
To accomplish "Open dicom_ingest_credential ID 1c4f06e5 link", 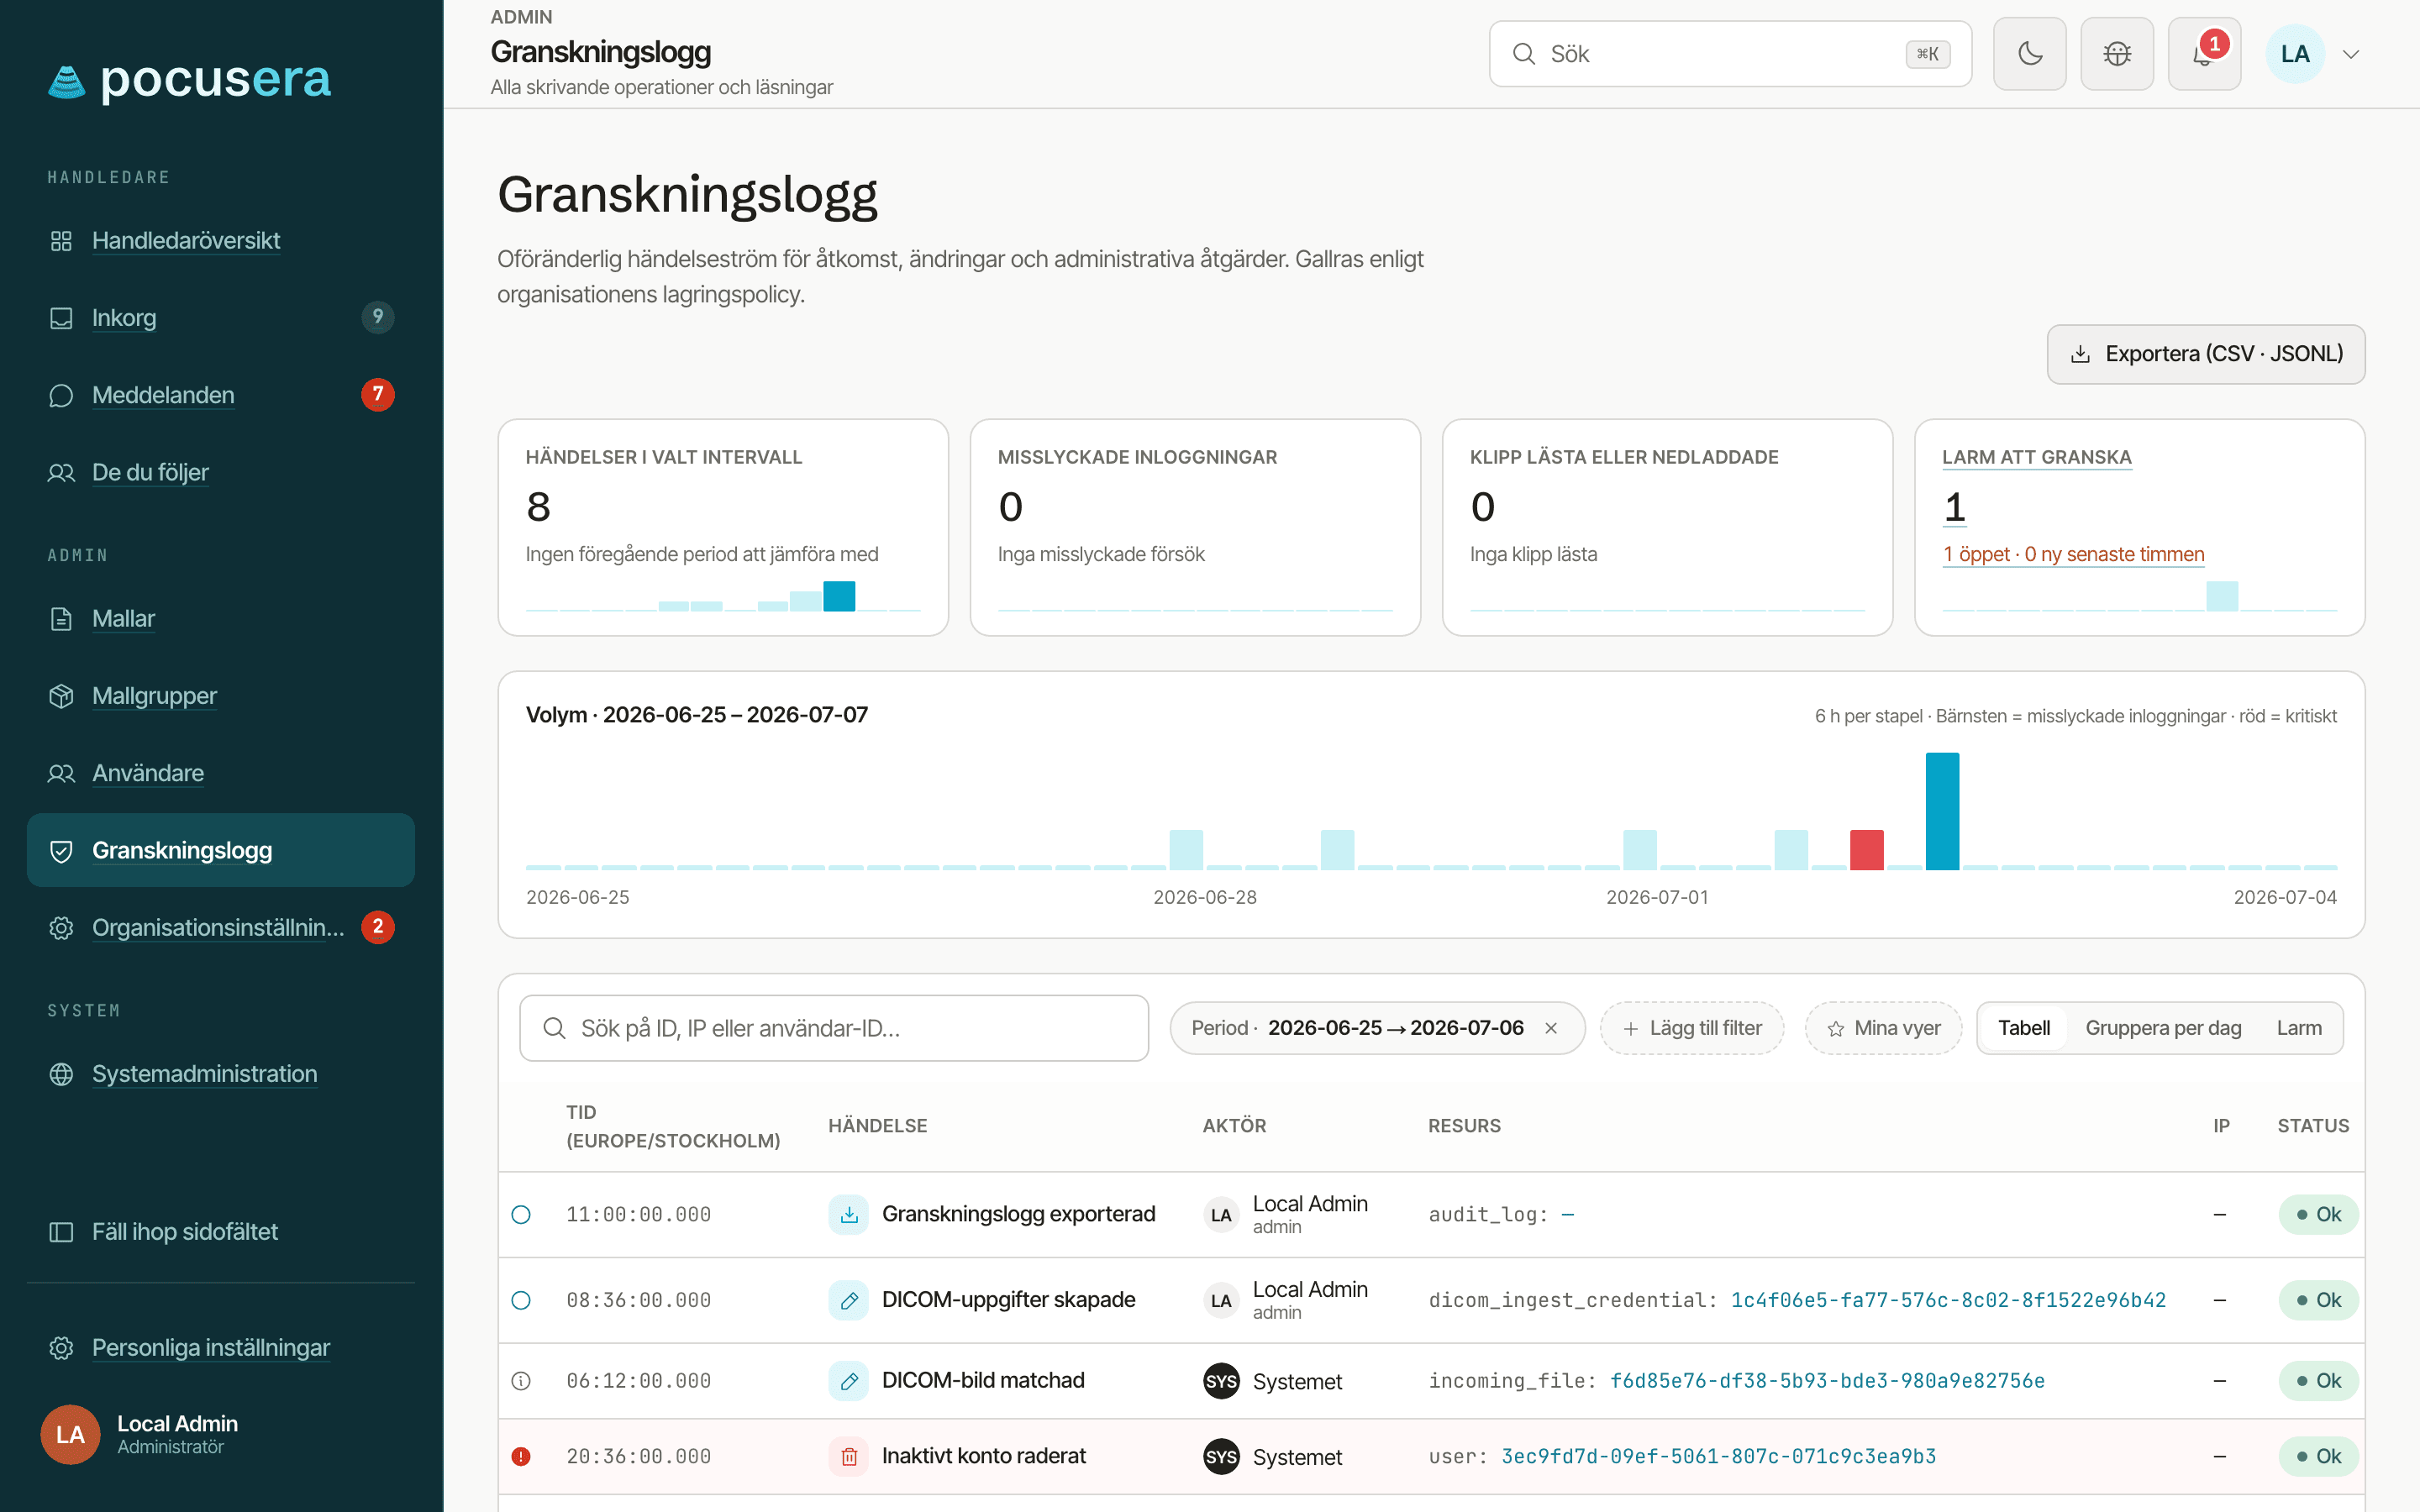I will pos(1948,1300).
